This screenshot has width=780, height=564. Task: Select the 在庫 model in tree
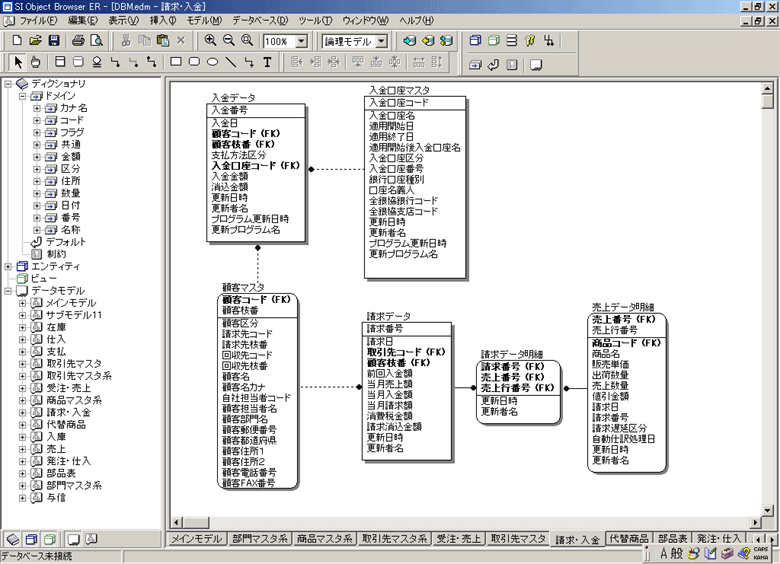(56, 327)
